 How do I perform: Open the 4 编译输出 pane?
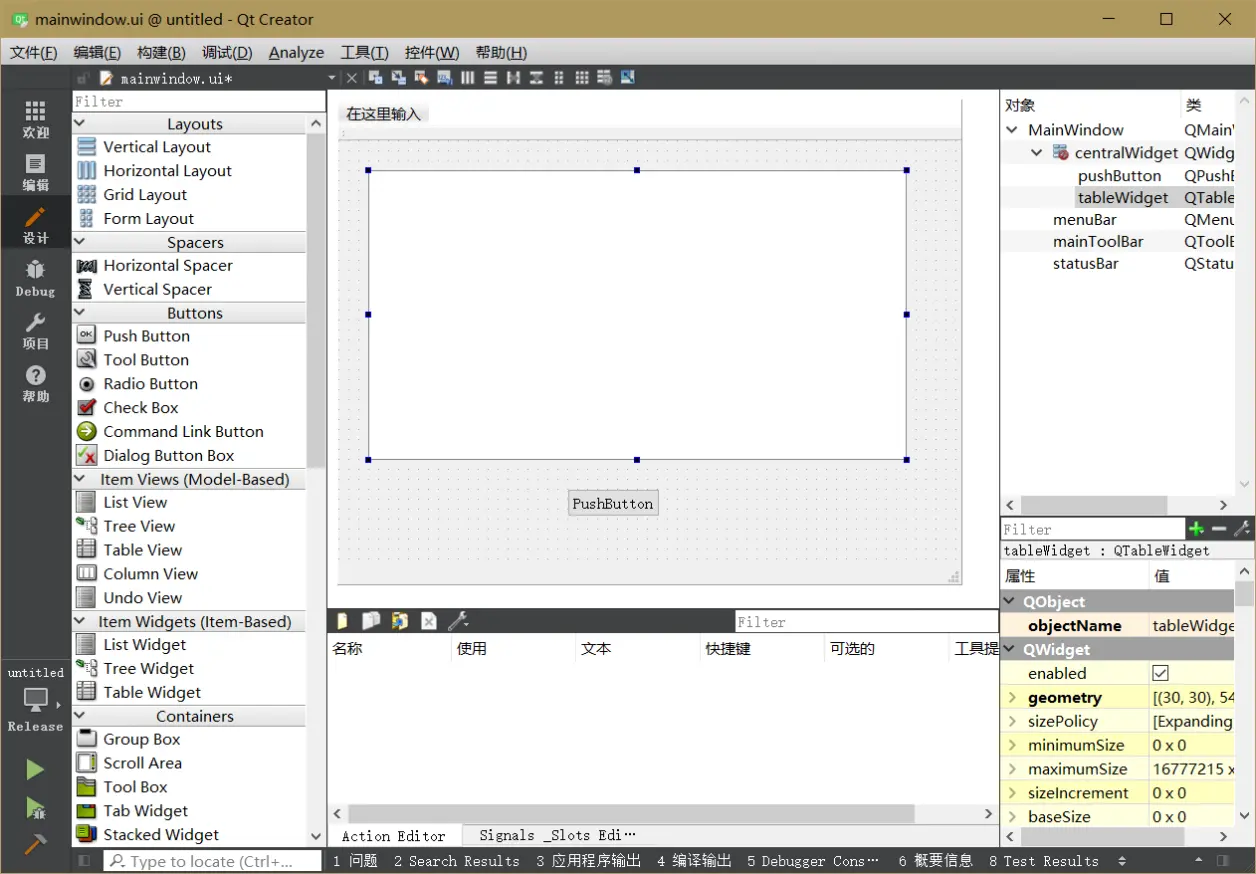[x=694, y=860]
